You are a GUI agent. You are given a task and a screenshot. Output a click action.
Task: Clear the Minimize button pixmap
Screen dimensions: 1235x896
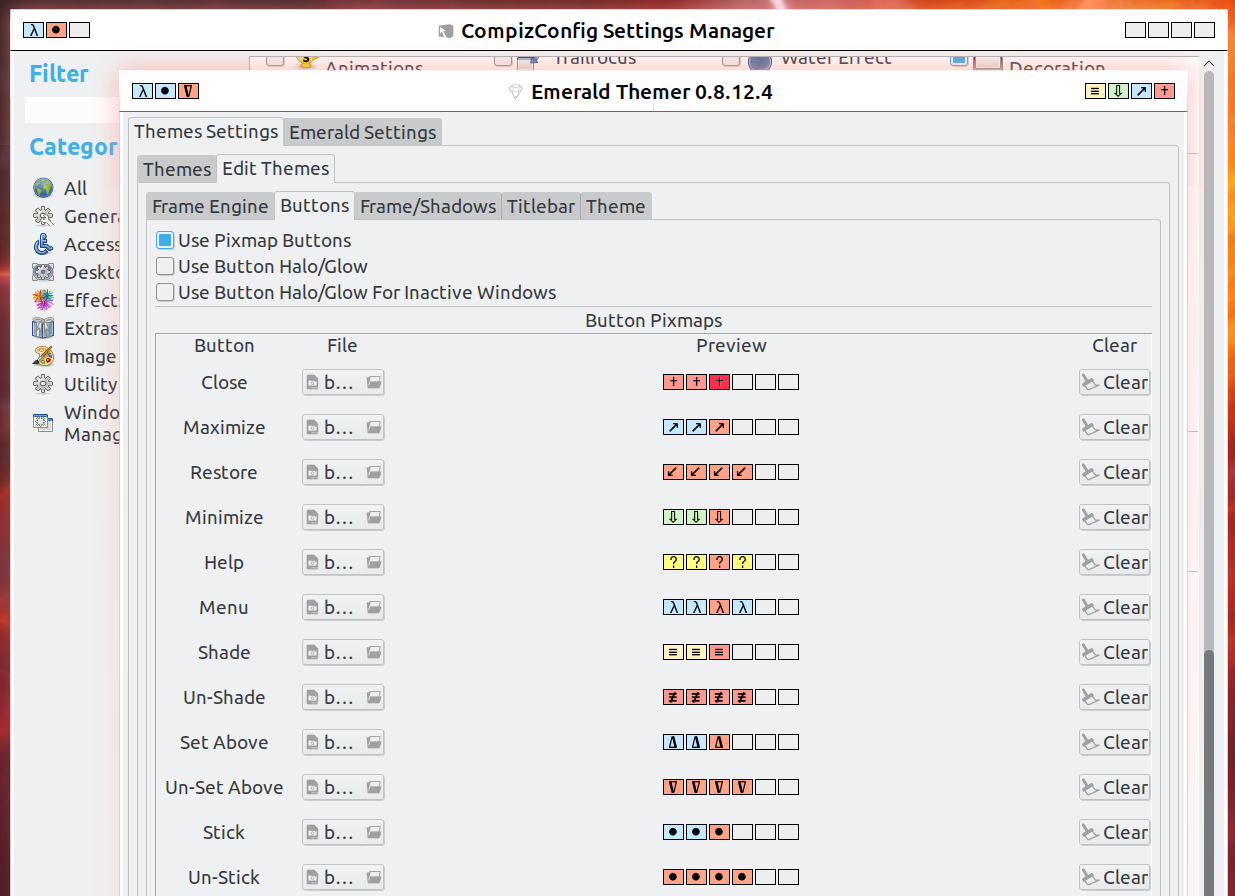tap(1114, 518)
